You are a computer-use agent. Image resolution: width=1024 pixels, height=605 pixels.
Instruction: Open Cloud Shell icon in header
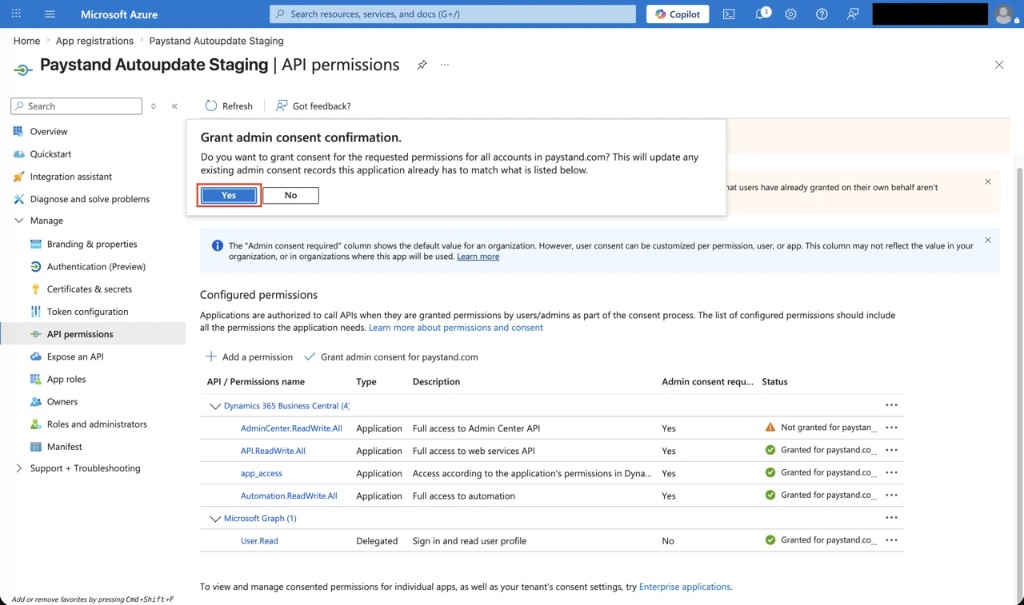pos(729,14)
